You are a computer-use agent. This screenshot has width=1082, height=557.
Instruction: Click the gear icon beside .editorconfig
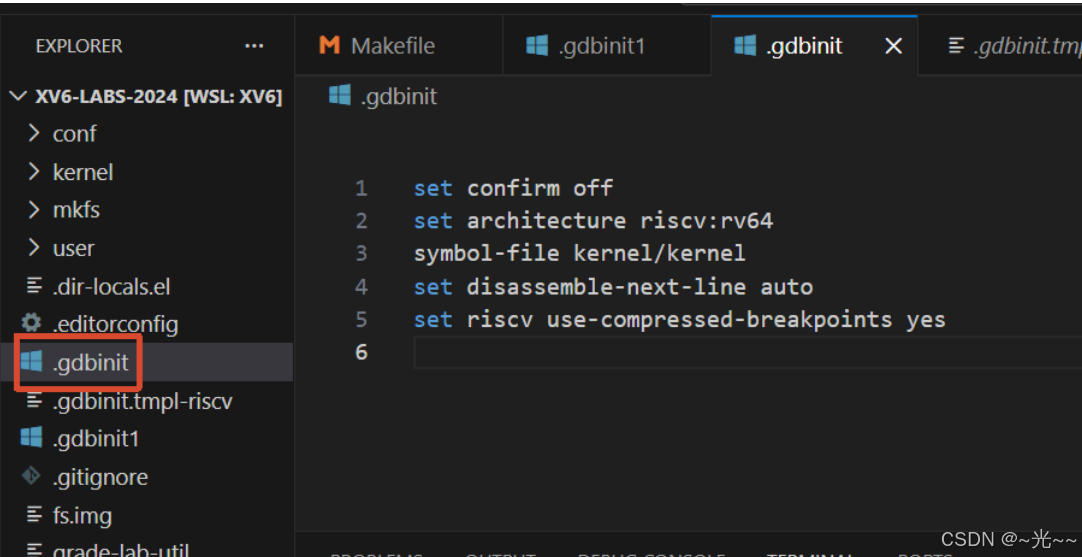coord(31,324)
